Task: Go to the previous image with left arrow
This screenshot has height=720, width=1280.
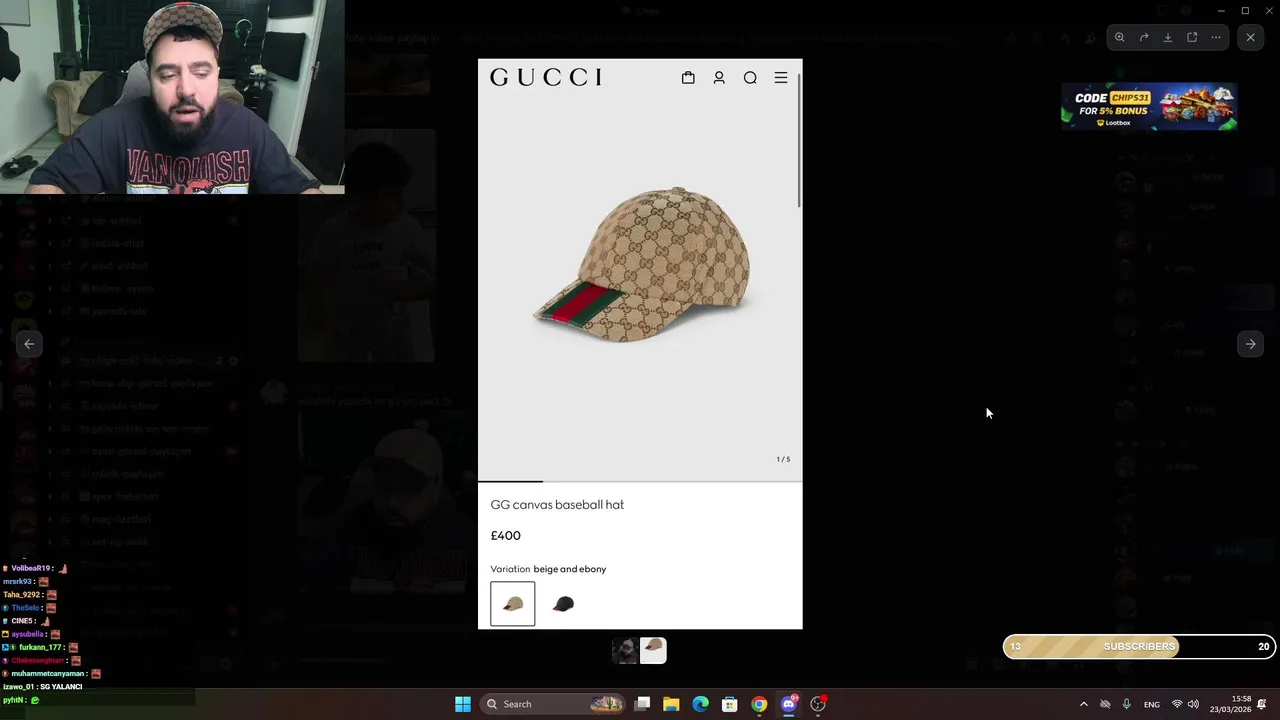Action: point(29,343)
